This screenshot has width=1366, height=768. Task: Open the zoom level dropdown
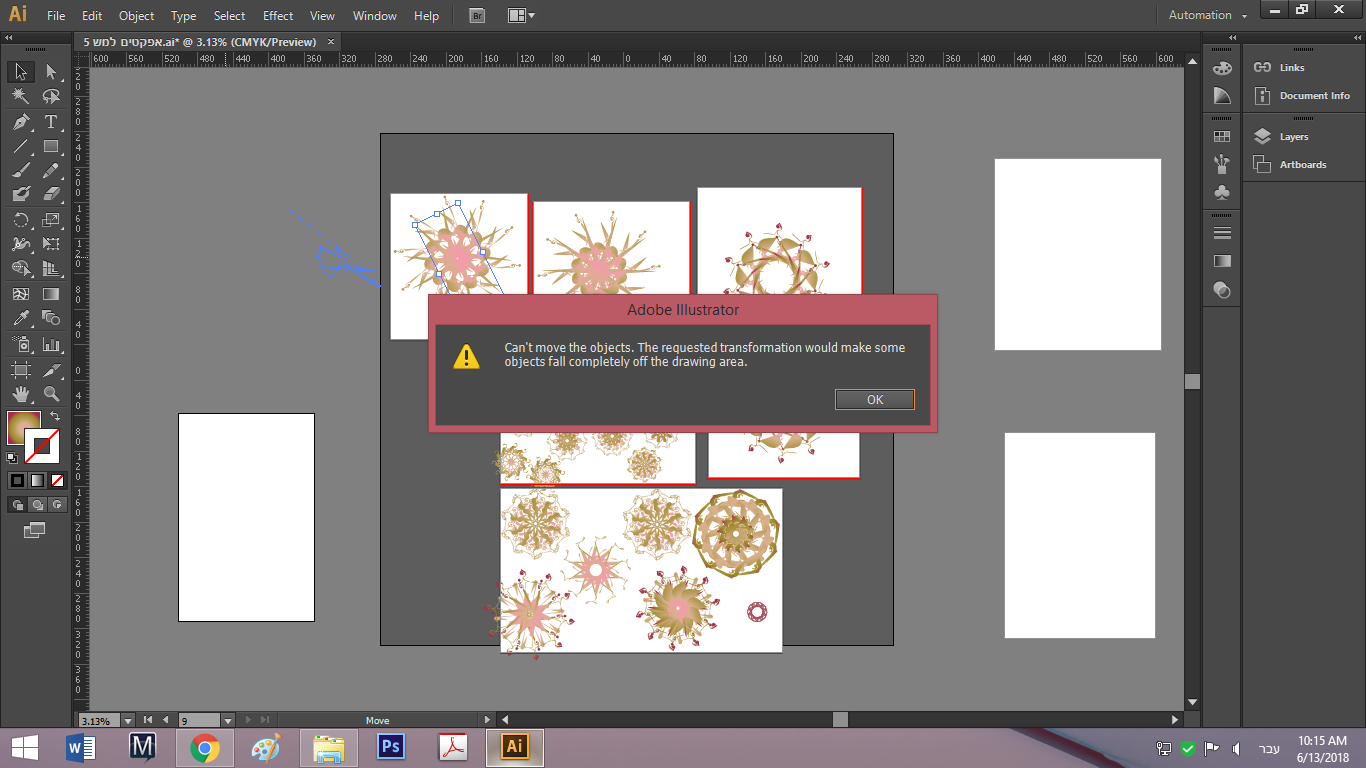(x=128, y=721)
